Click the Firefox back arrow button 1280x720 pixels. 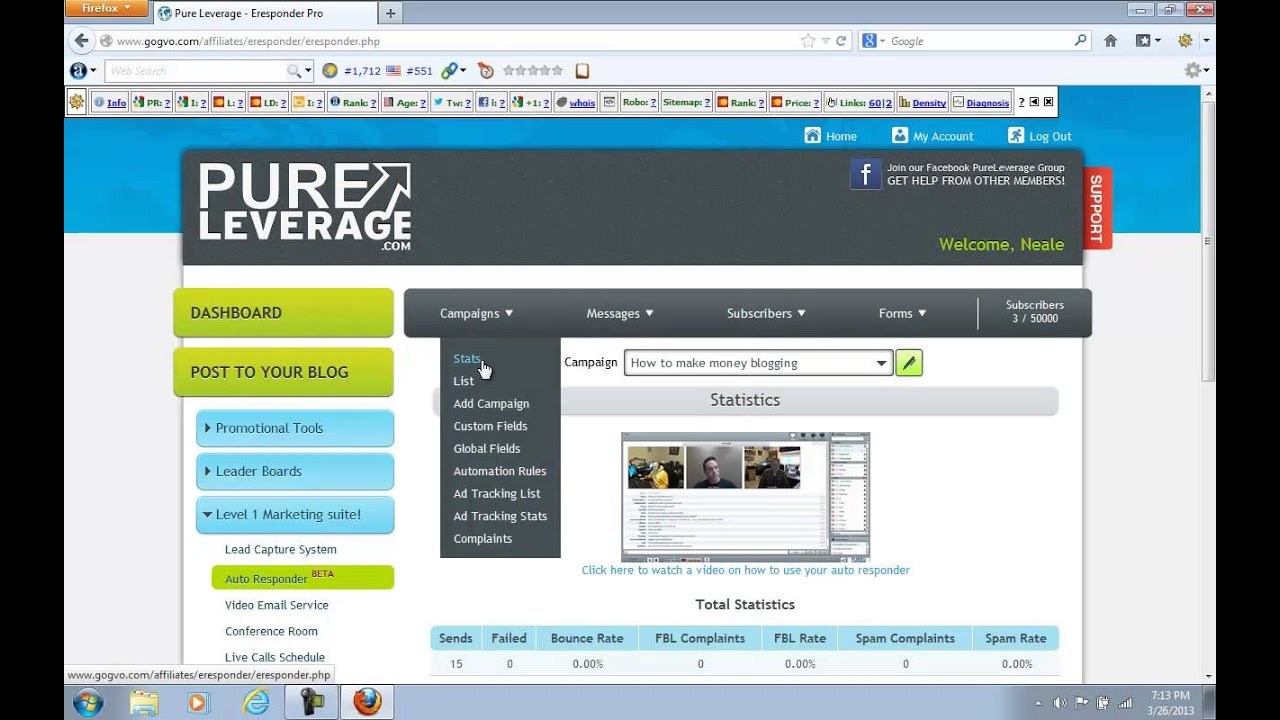tap(82, 41)
